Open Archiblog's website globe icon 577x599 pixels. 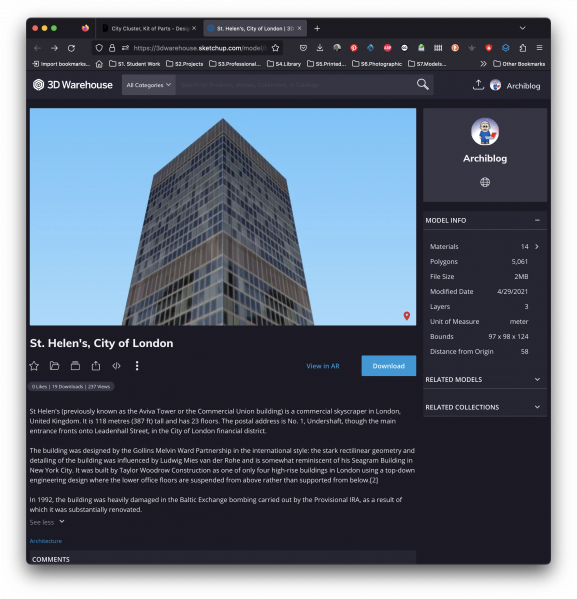click(x=485, y=182)
